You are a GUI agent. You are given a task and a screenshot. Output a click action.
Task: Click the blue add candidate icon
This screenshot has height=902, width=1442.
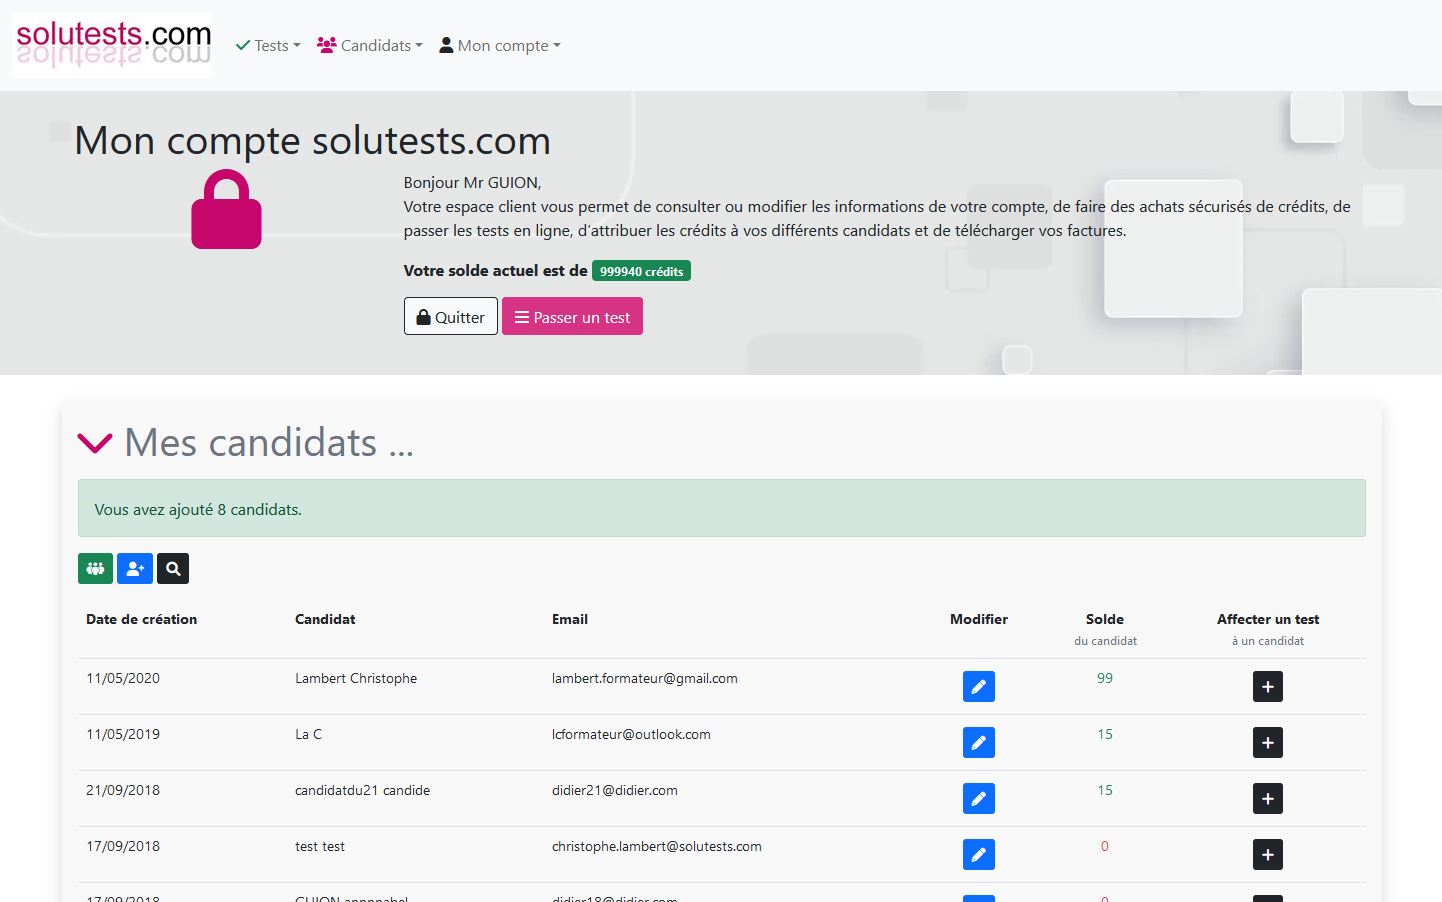(135, 569)
